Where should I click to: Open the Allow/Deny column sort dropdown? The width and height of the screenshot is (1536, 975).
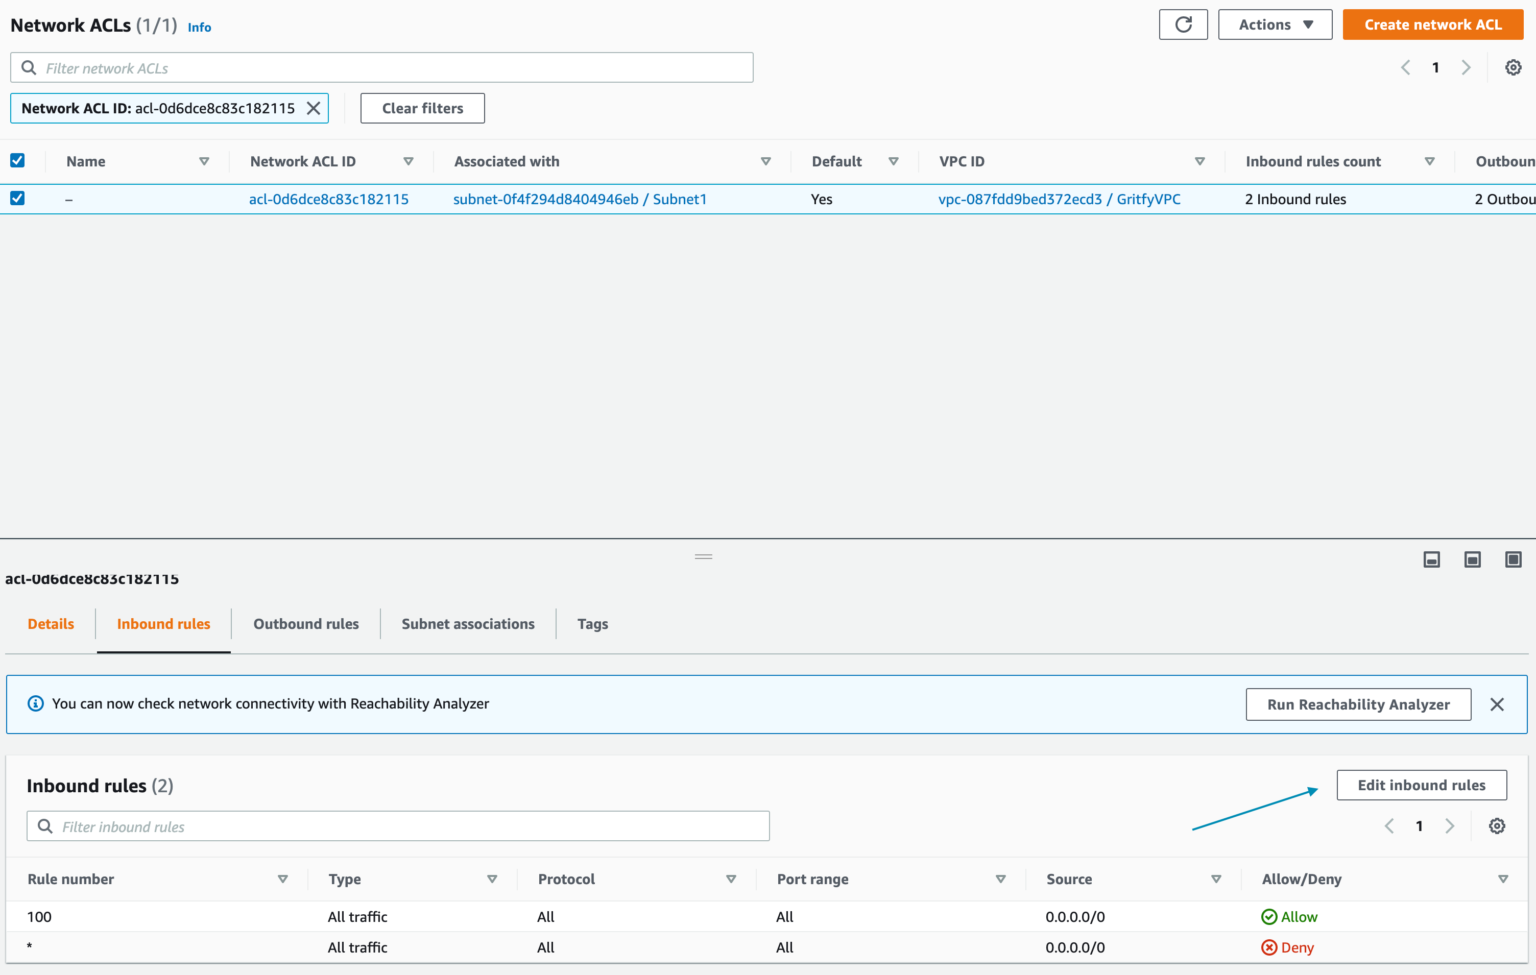pos(1503,878)
